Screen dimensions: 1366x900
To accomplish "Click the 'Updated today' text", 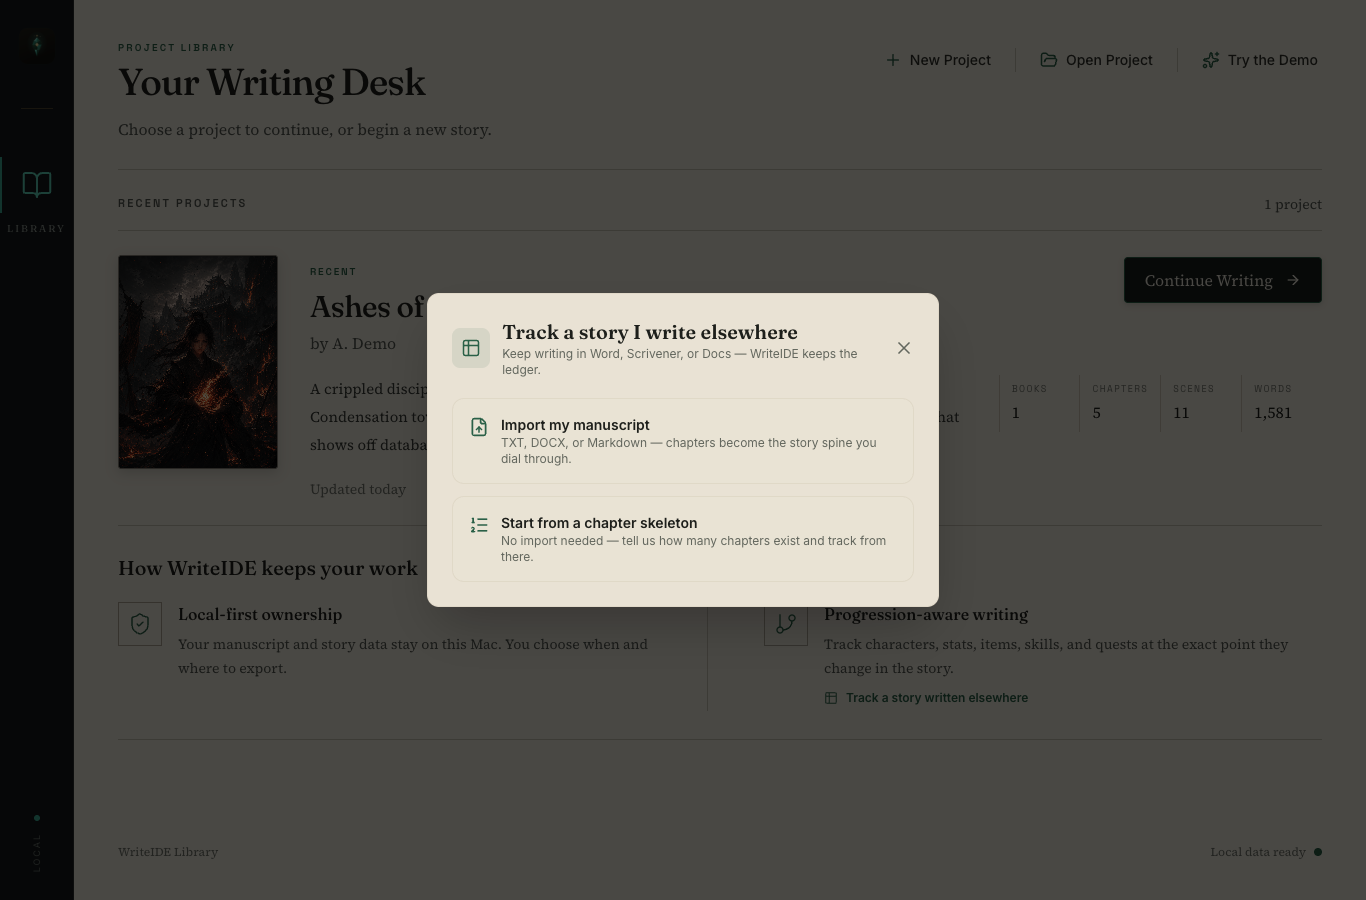I will pyautogui.click(x=358, y=489).
